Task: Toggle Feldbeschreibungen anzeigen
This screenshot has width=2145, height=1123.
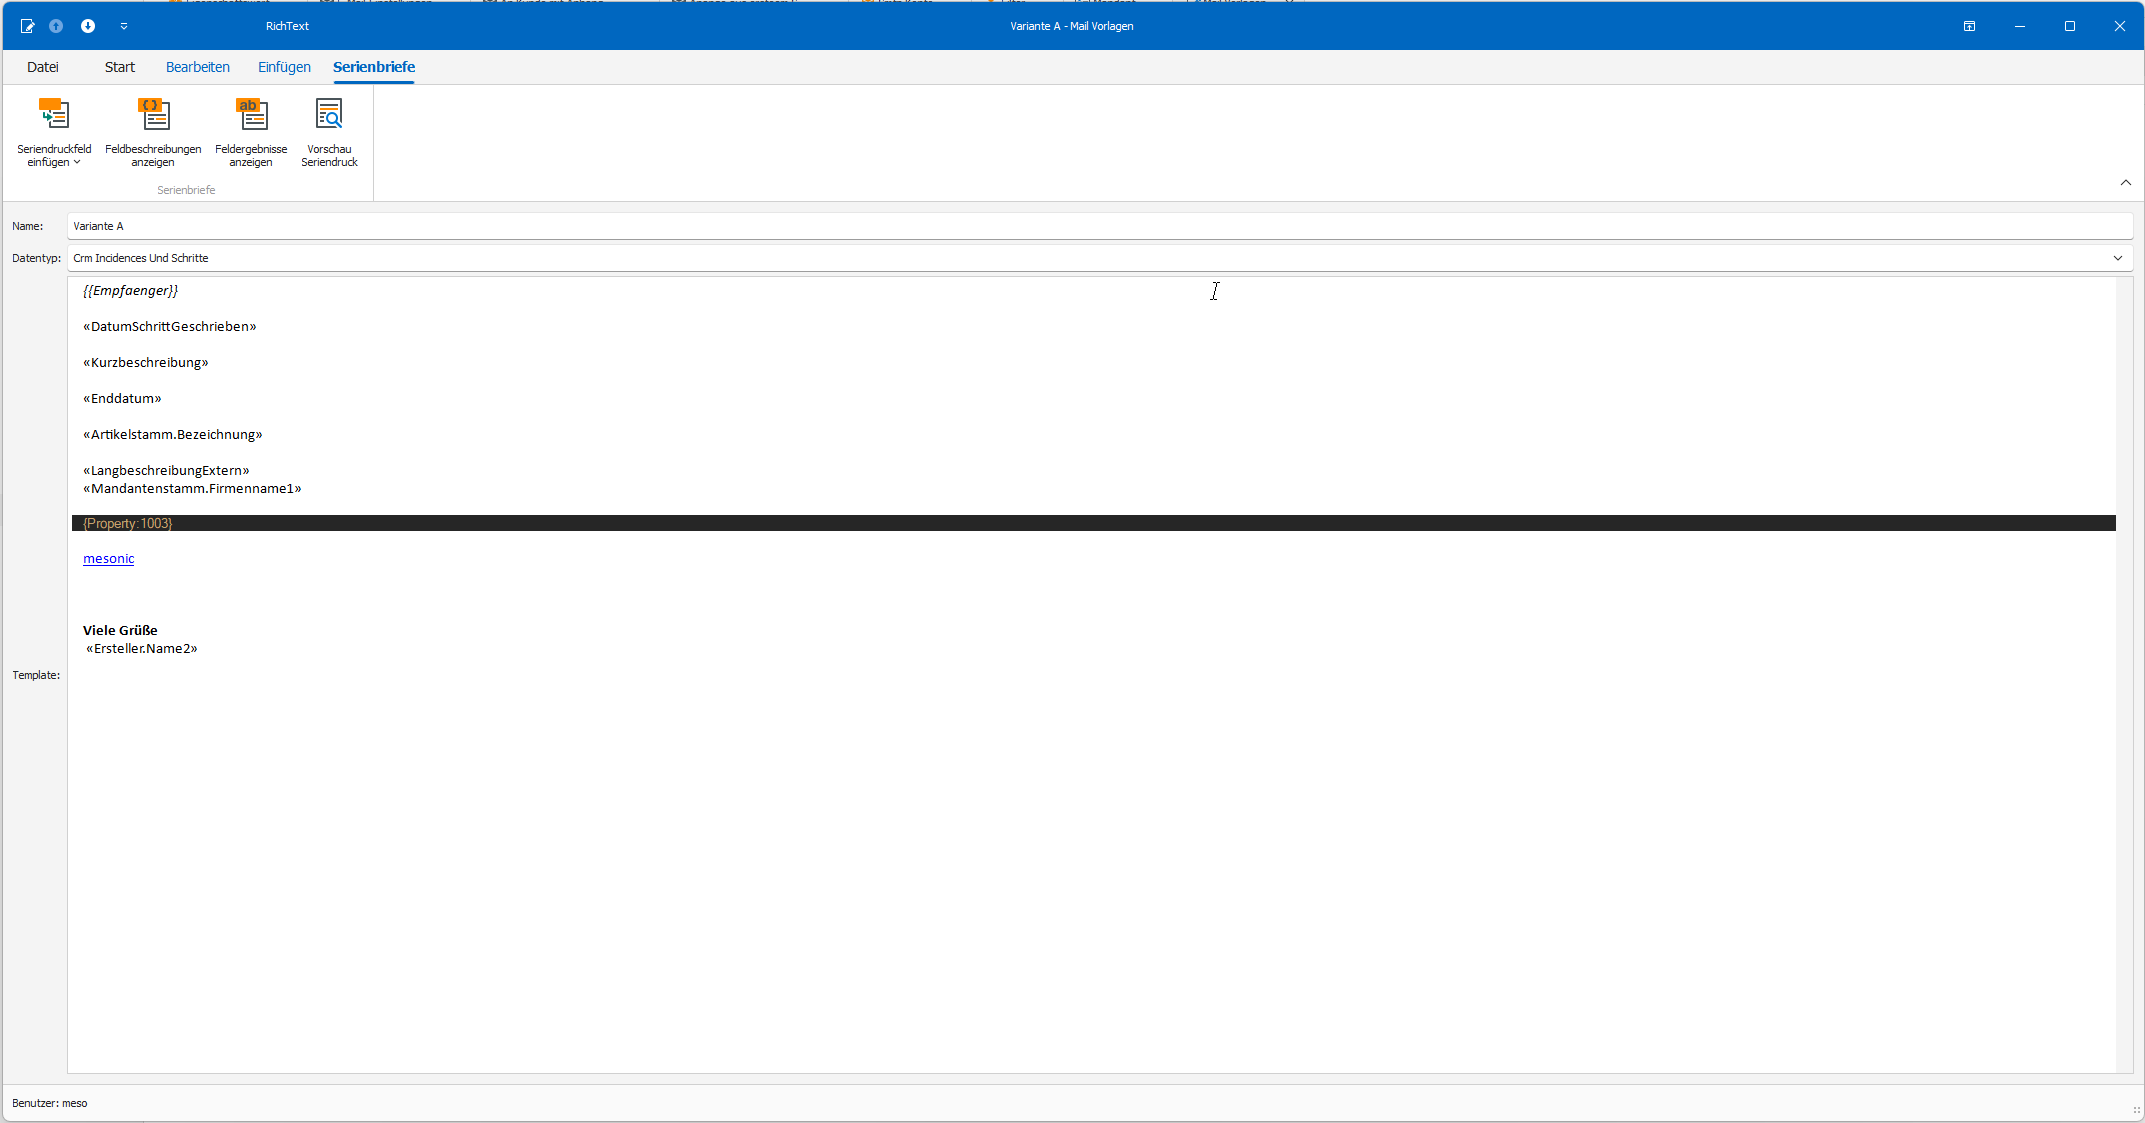Action: pyautogui.click(x=152, y=131)
